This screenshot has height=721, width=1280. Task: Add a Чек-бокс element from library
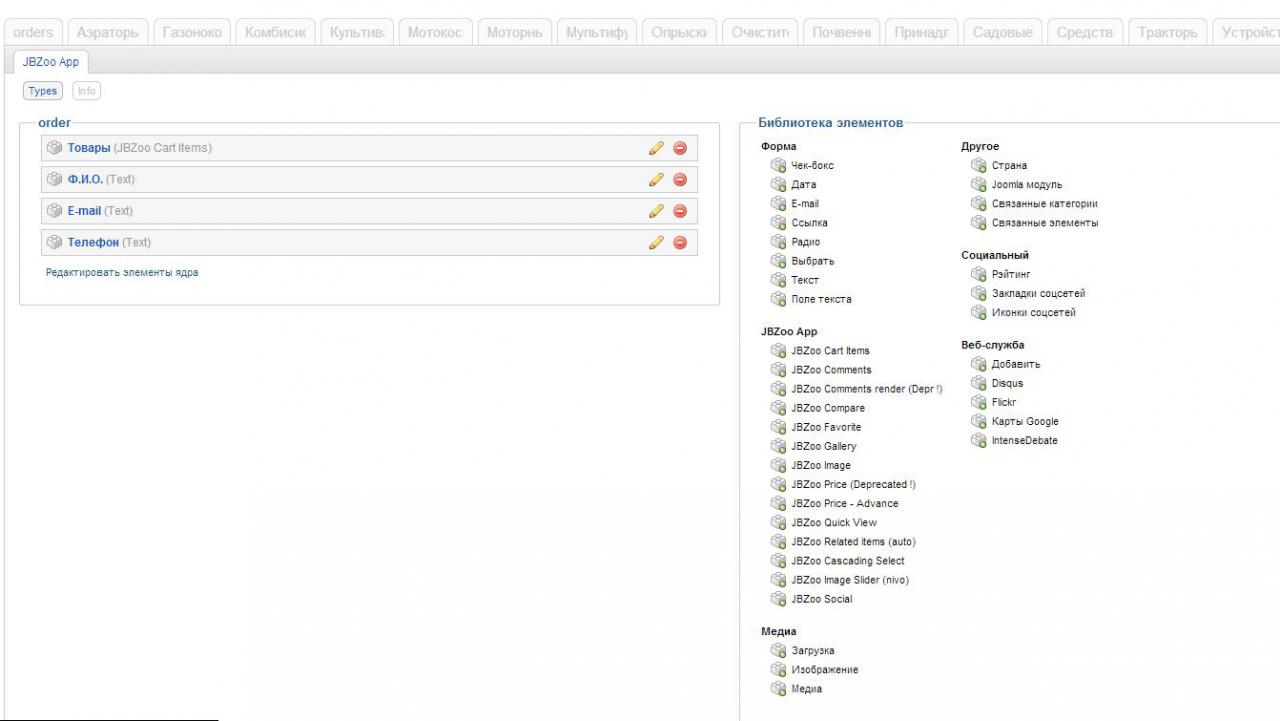(x=812, y=166)
